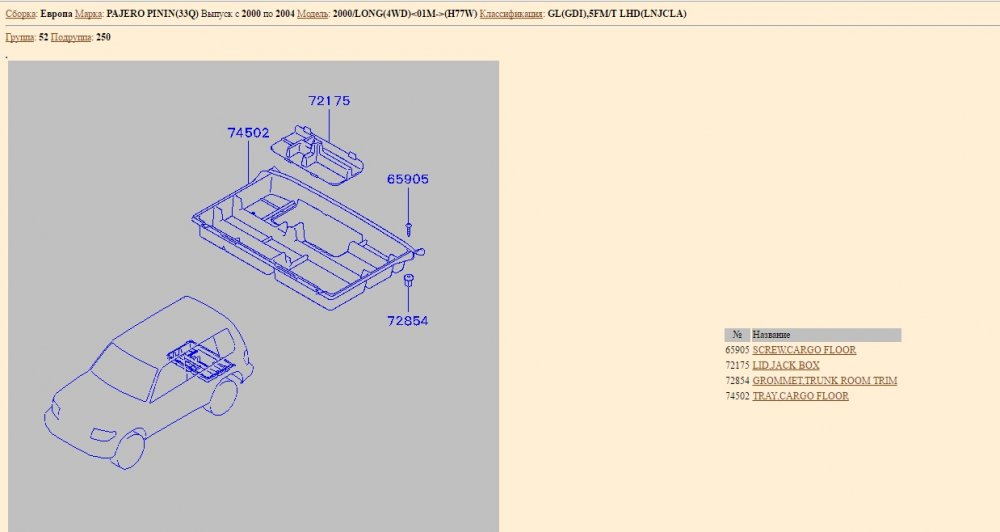Open the Классификация breadcrumb link

point(511,13)
